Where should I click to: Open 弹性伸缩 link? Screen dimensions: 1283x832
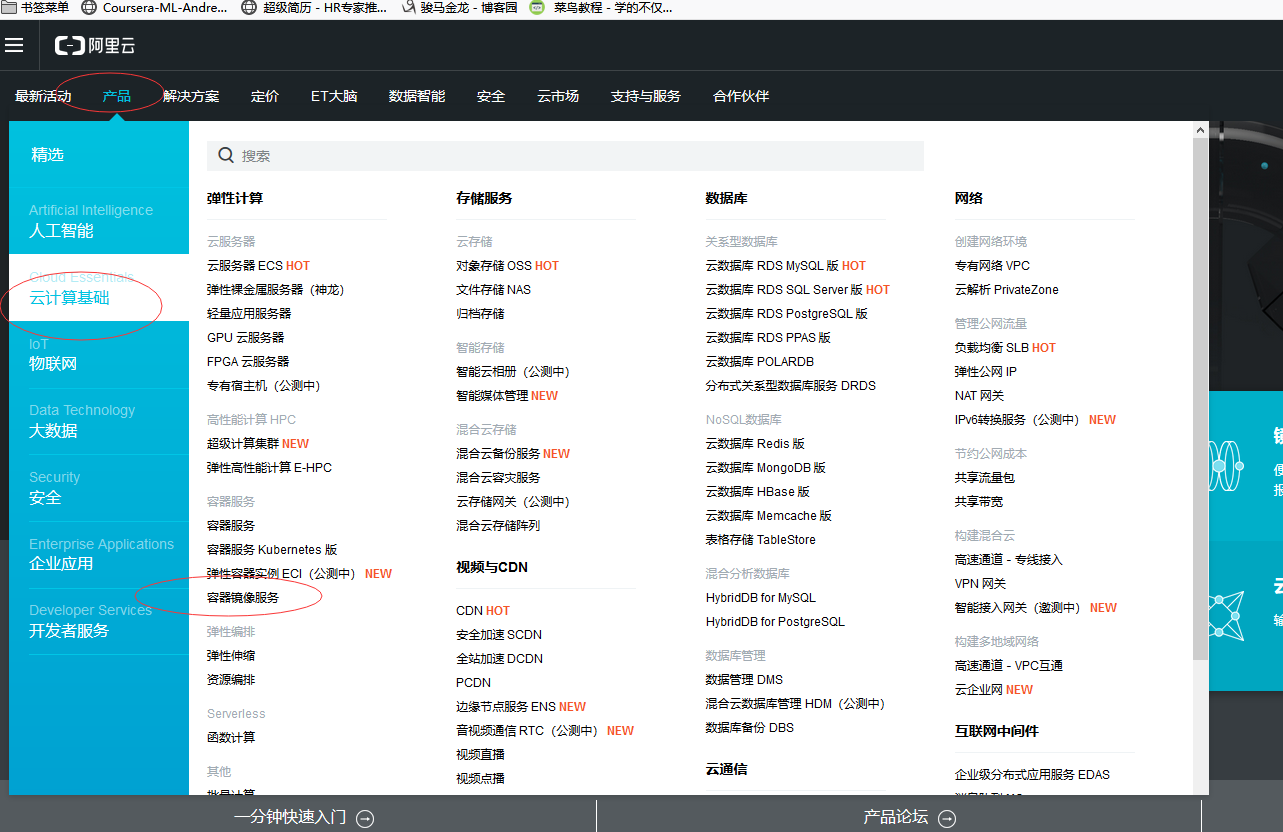(x=231, y=655)
